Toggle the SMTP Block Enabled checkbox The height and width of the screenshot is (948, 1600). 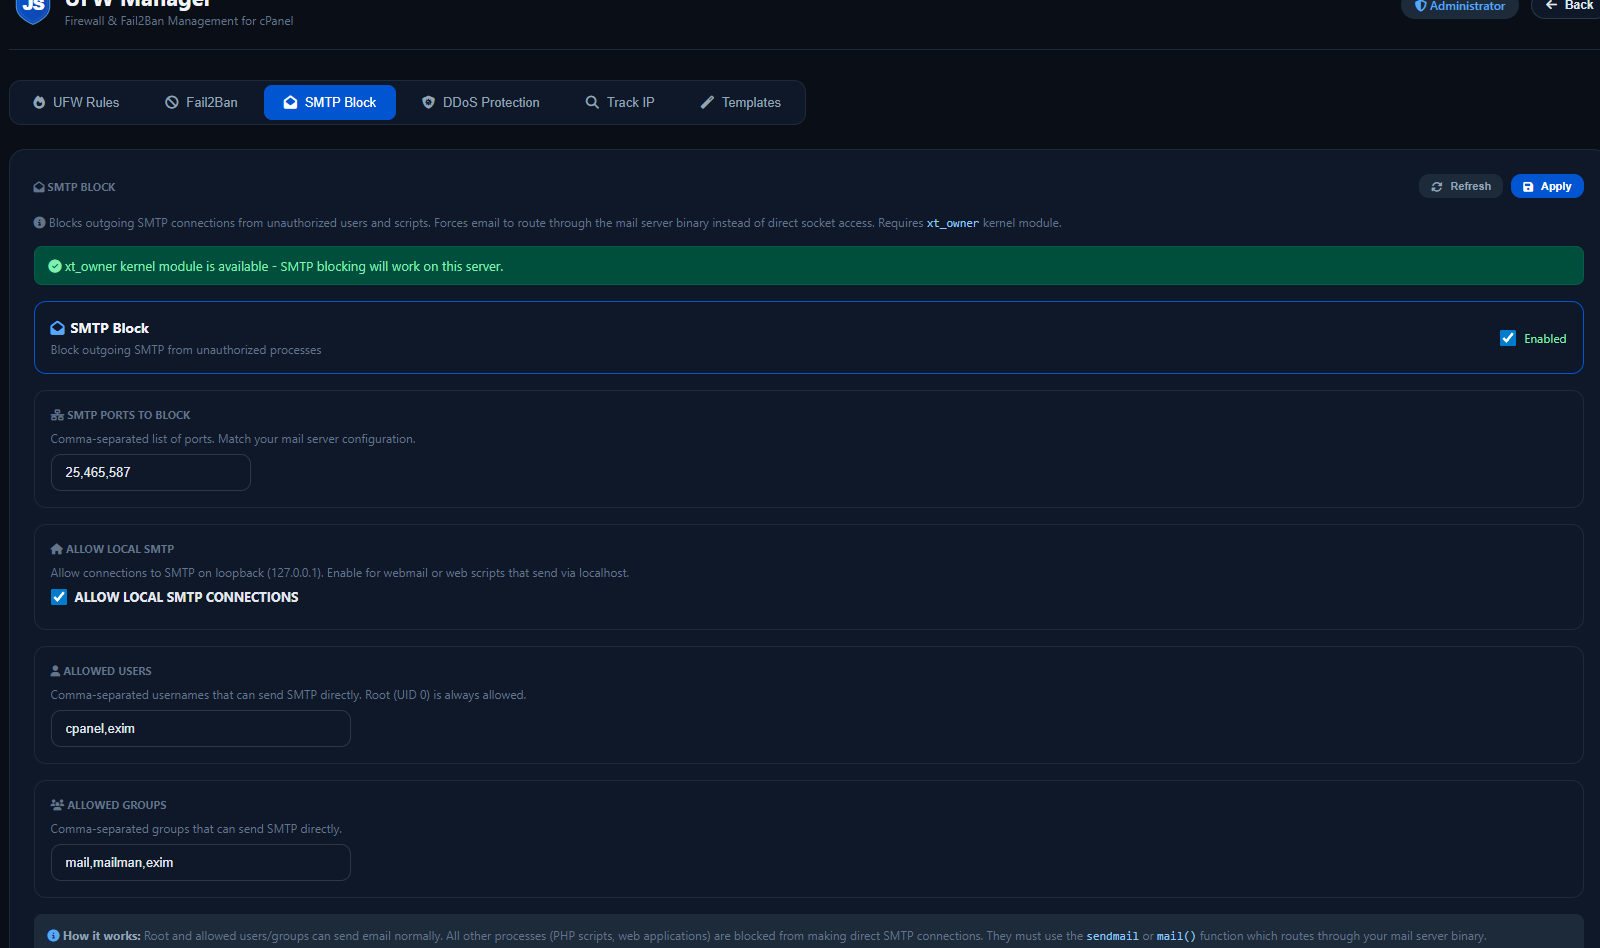coord(1508,338)
